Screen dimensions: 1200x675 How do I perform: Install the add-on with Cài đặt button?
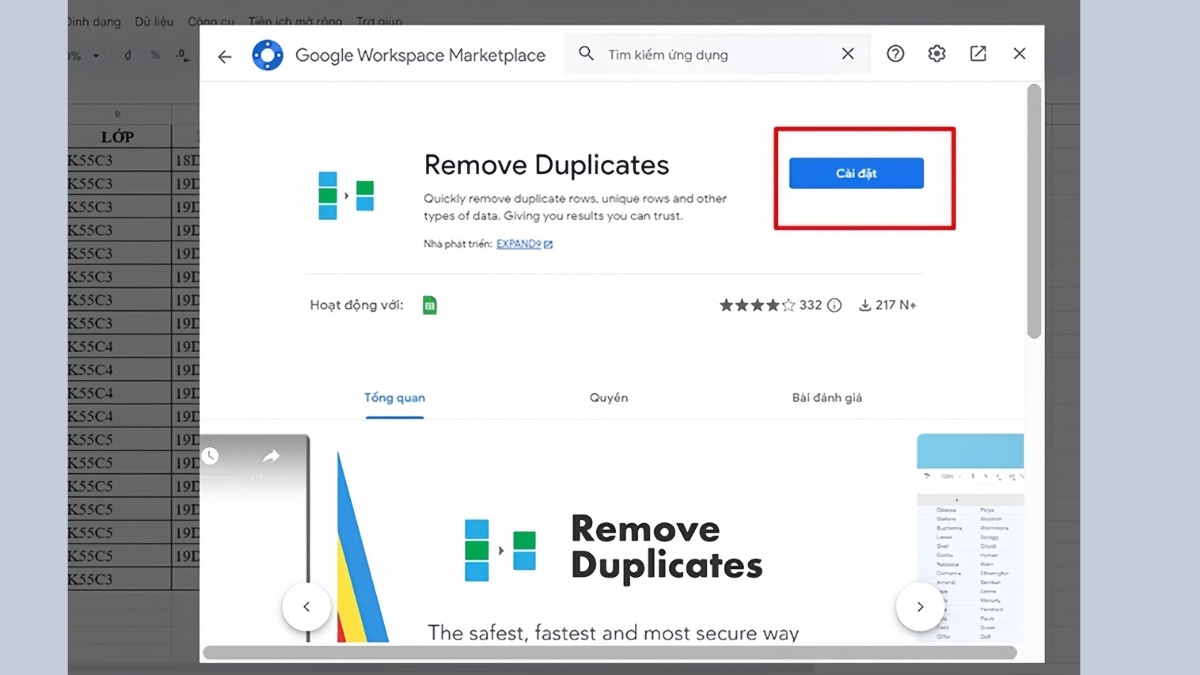click(856, 173)
